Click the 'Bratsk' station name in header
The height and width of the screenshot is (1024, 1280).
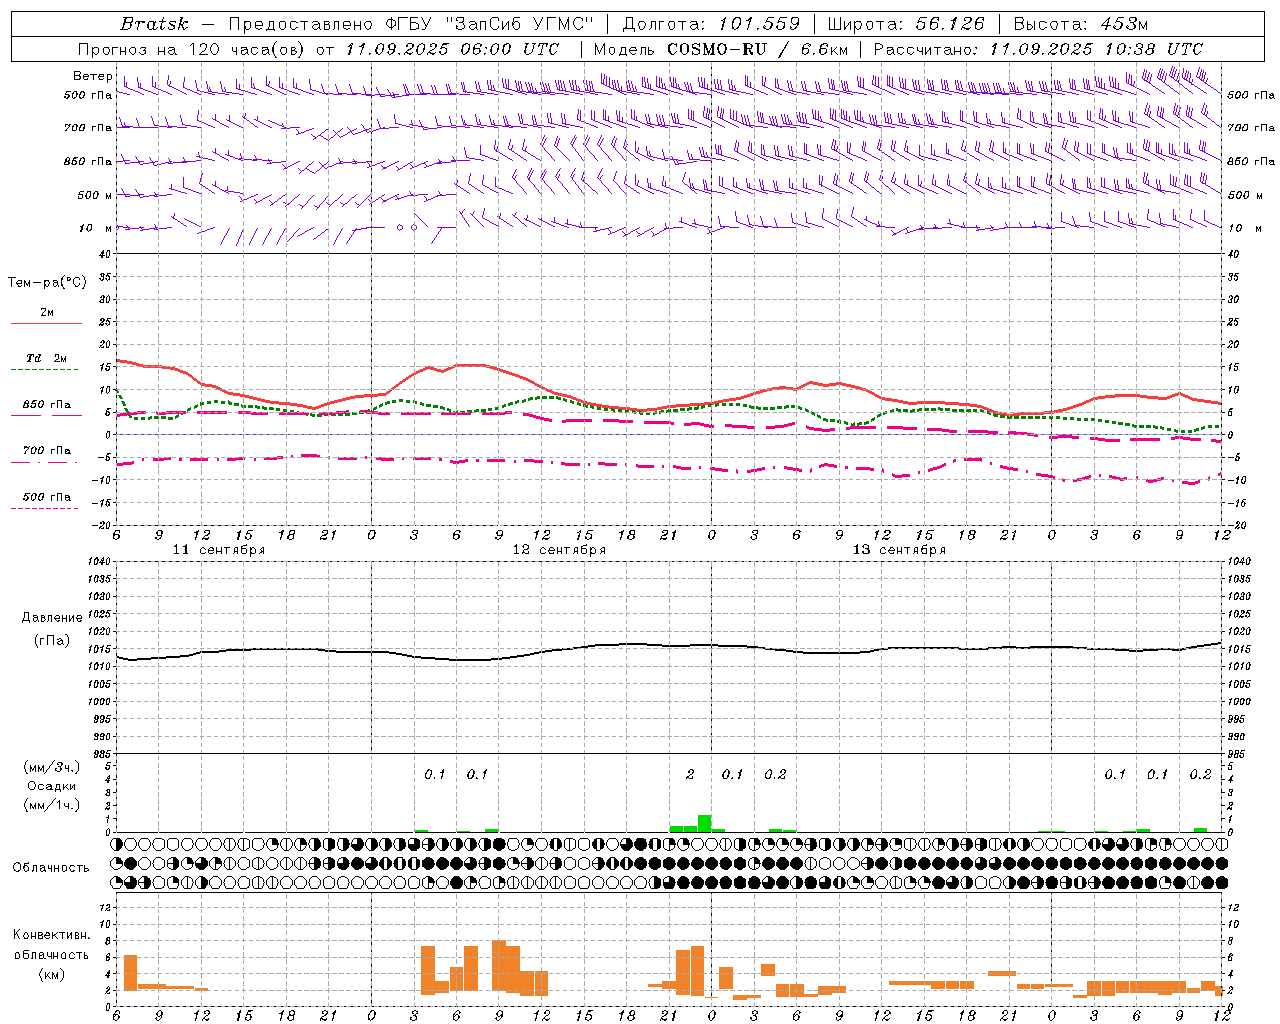(x=154, y=23)
